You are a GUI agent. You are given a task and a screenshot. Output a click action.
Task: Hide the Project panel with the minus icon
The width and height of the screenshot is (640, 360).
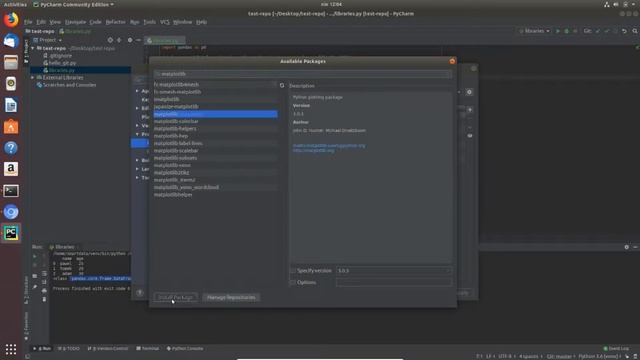click(139, 40)
